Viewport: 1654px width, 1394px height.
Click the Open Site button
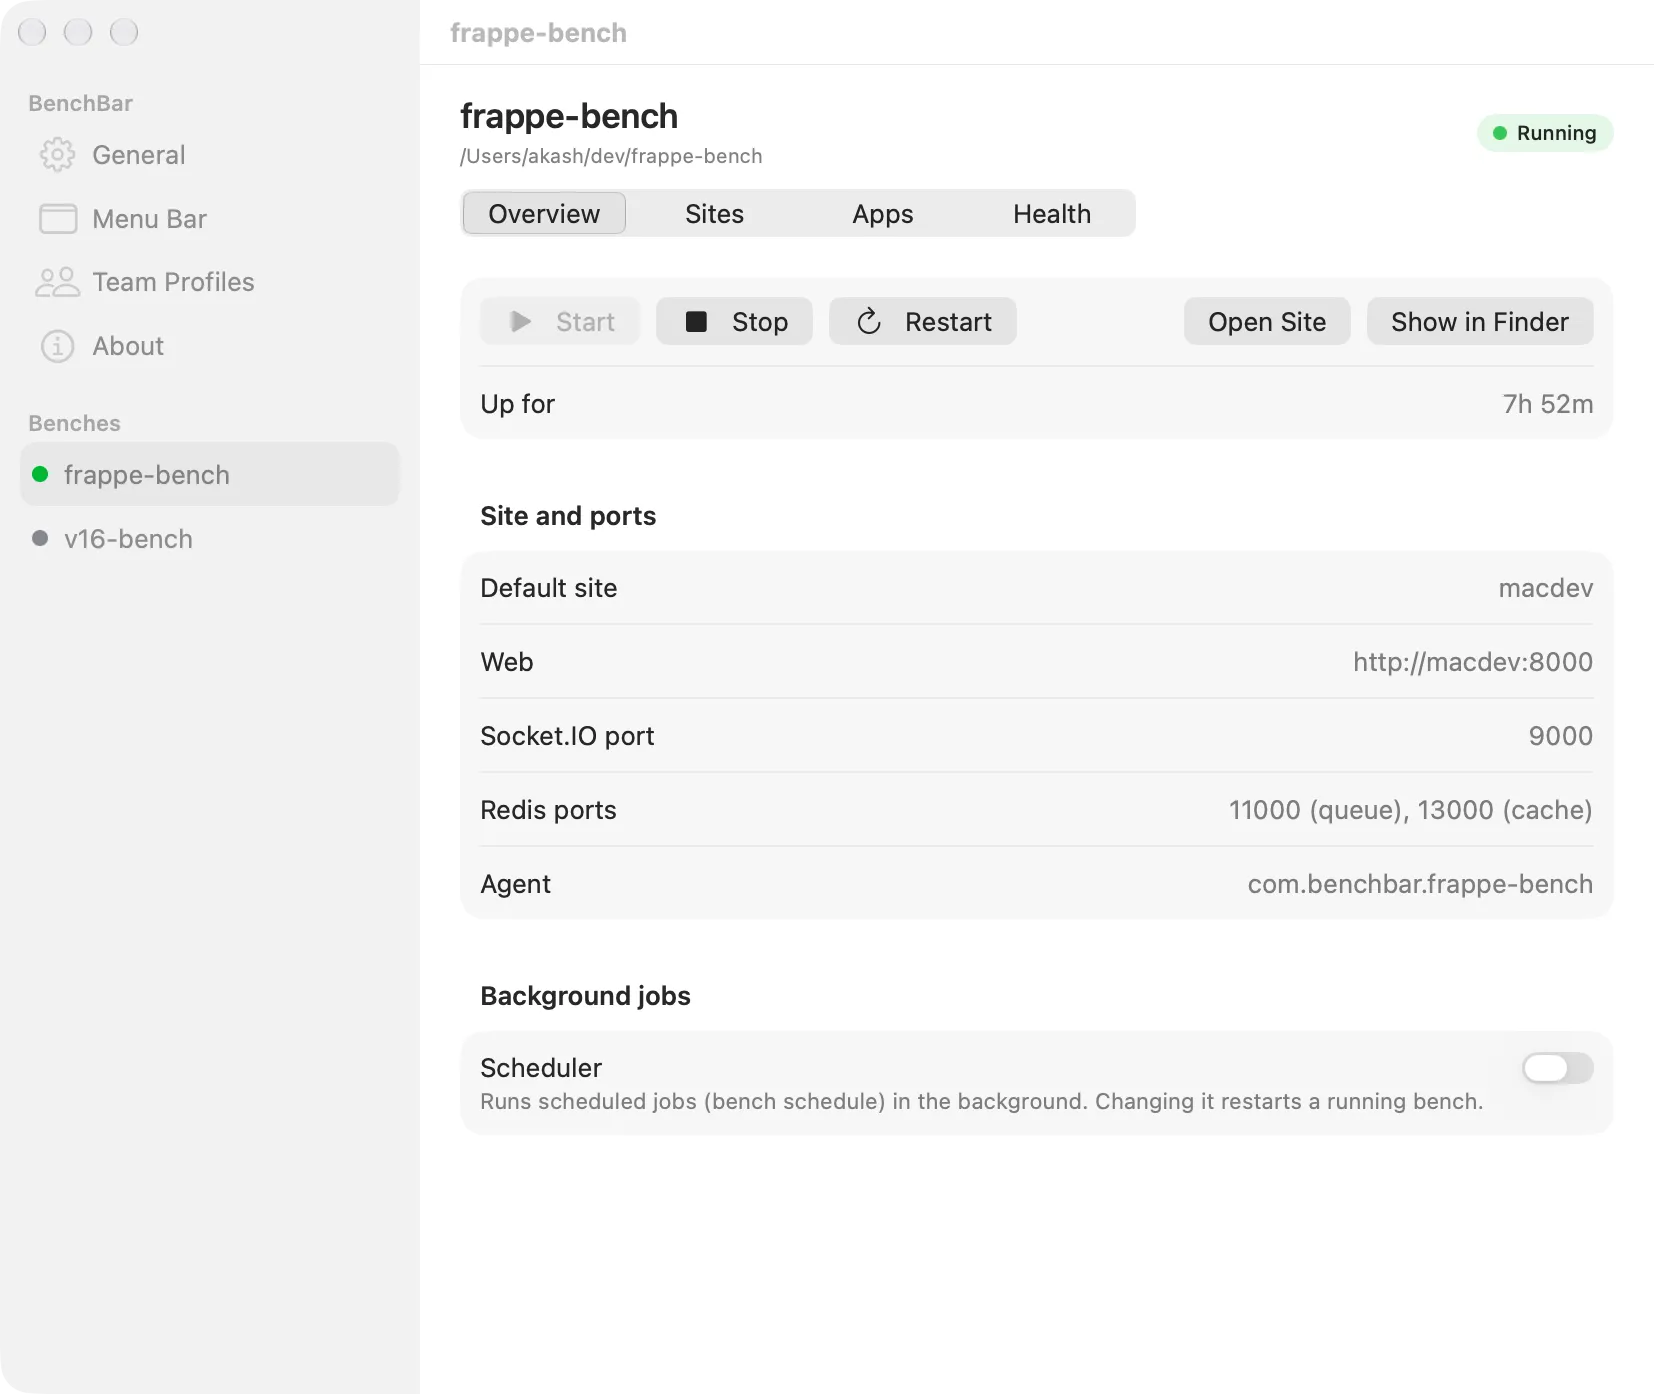[1267, 321]
